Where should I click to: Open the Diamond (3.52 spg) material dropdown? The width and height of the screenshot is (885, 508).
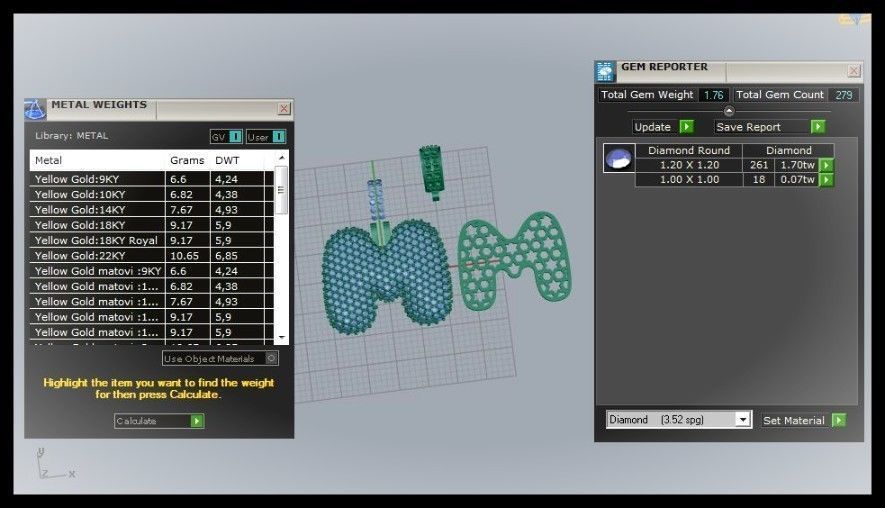[x=743, y=419]
